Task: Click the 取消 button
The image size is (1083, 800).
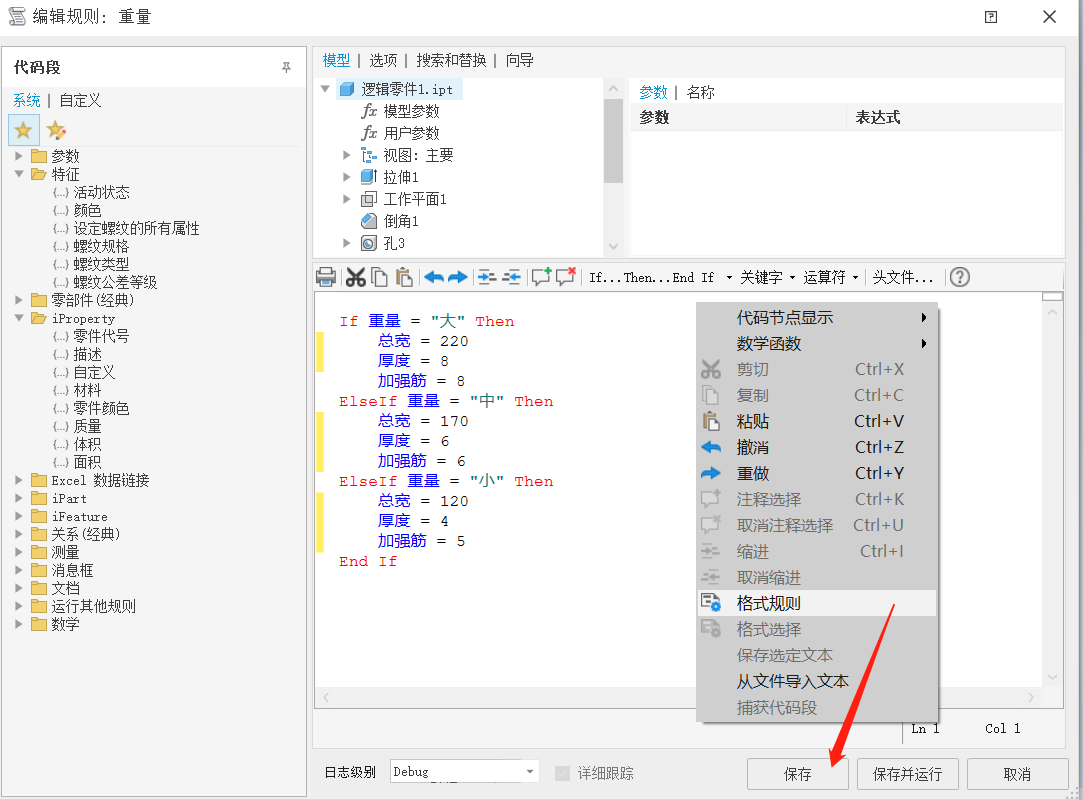Action: click(x=1017, y=774)
